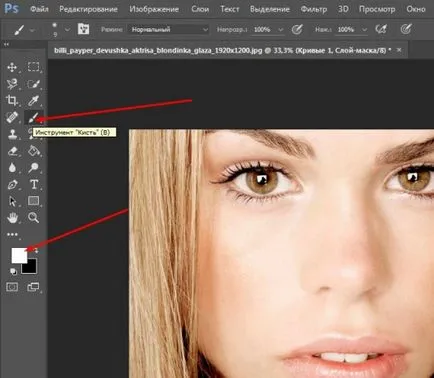Image resolution: width=434 pixels, height=378 pixels.
Task: Enable airbrush-style build-up
Action: coord(381,29)
